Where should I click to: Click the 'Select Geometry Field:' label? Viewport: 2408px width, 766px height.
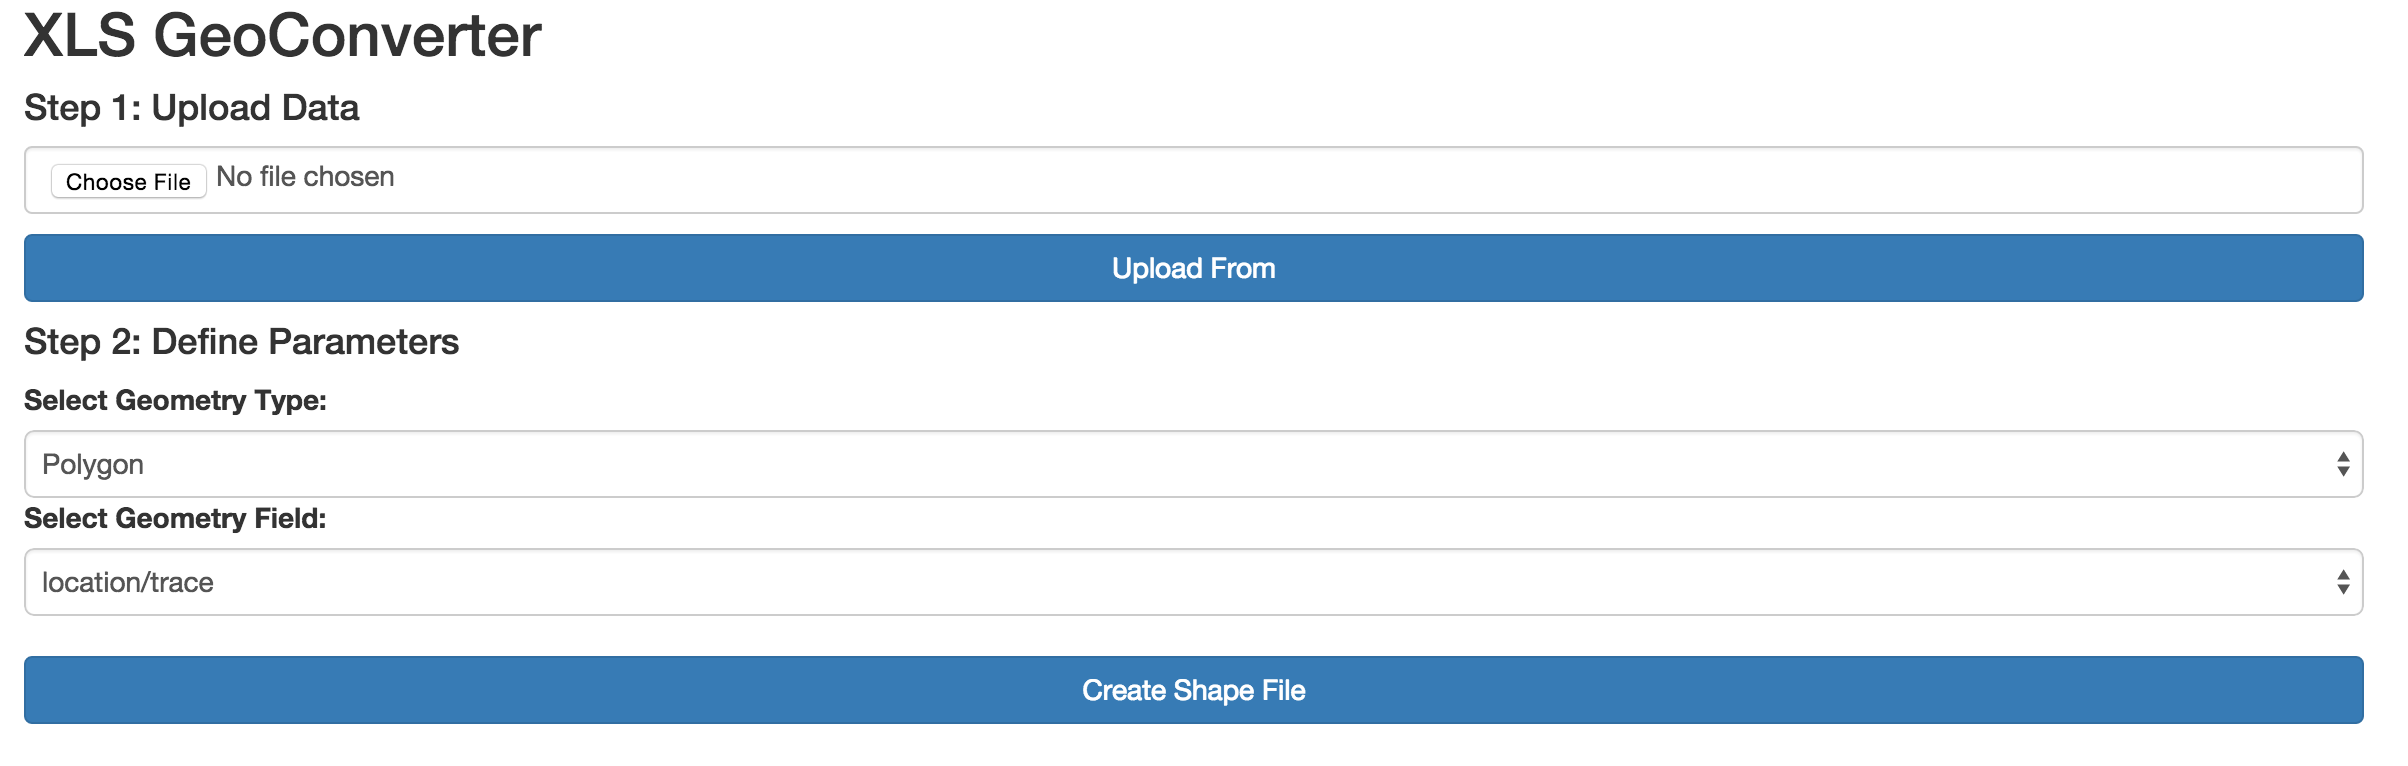click(x=175, y=518)
